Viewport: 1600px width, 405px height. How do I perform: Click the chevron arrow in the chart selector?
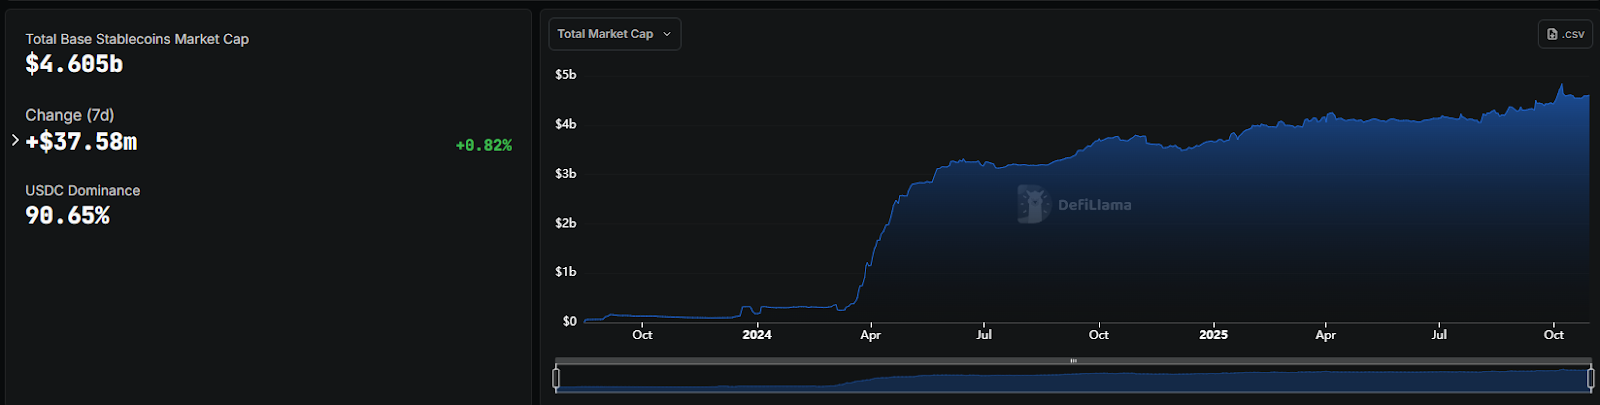coord(667,34)
